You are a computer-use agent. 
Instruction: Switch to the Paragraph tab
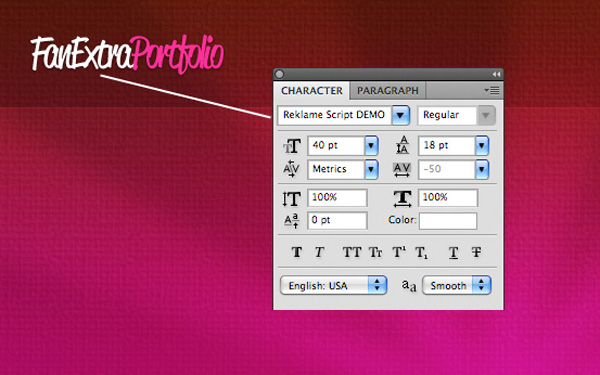point(388,91)
